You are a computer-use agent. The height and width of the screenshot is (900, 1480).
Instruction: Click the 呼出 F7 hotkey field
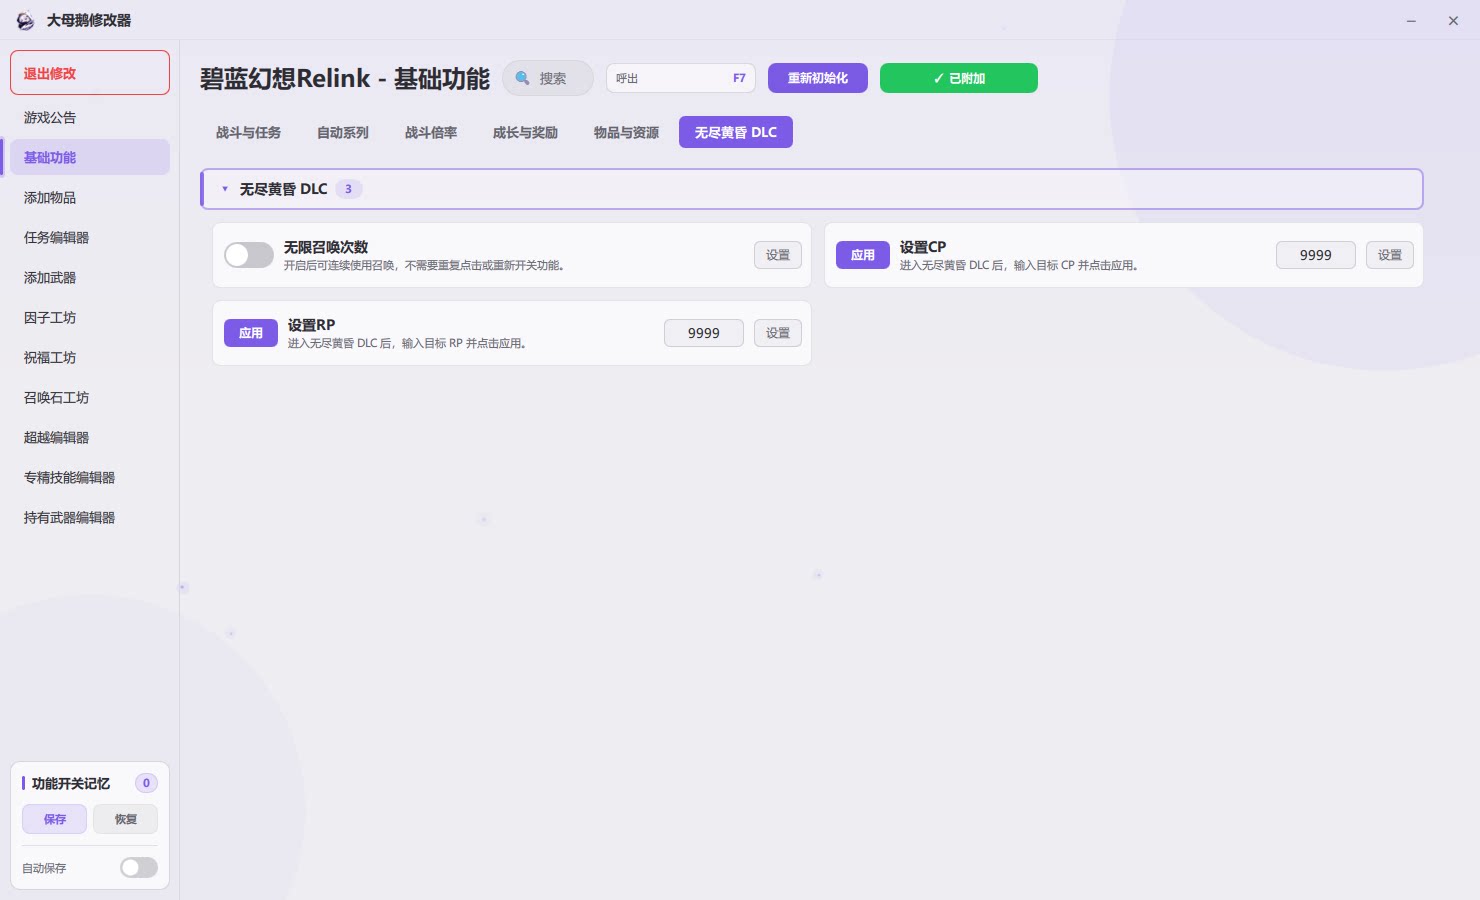[681, 78]
